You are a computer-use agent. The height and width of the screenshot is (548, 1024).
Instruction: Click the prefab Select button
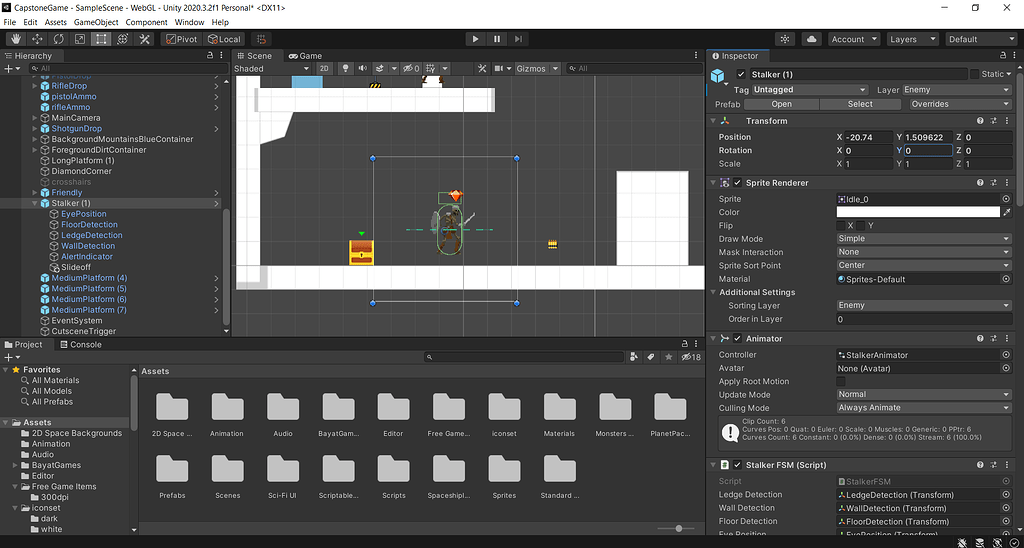click(860, 104)
